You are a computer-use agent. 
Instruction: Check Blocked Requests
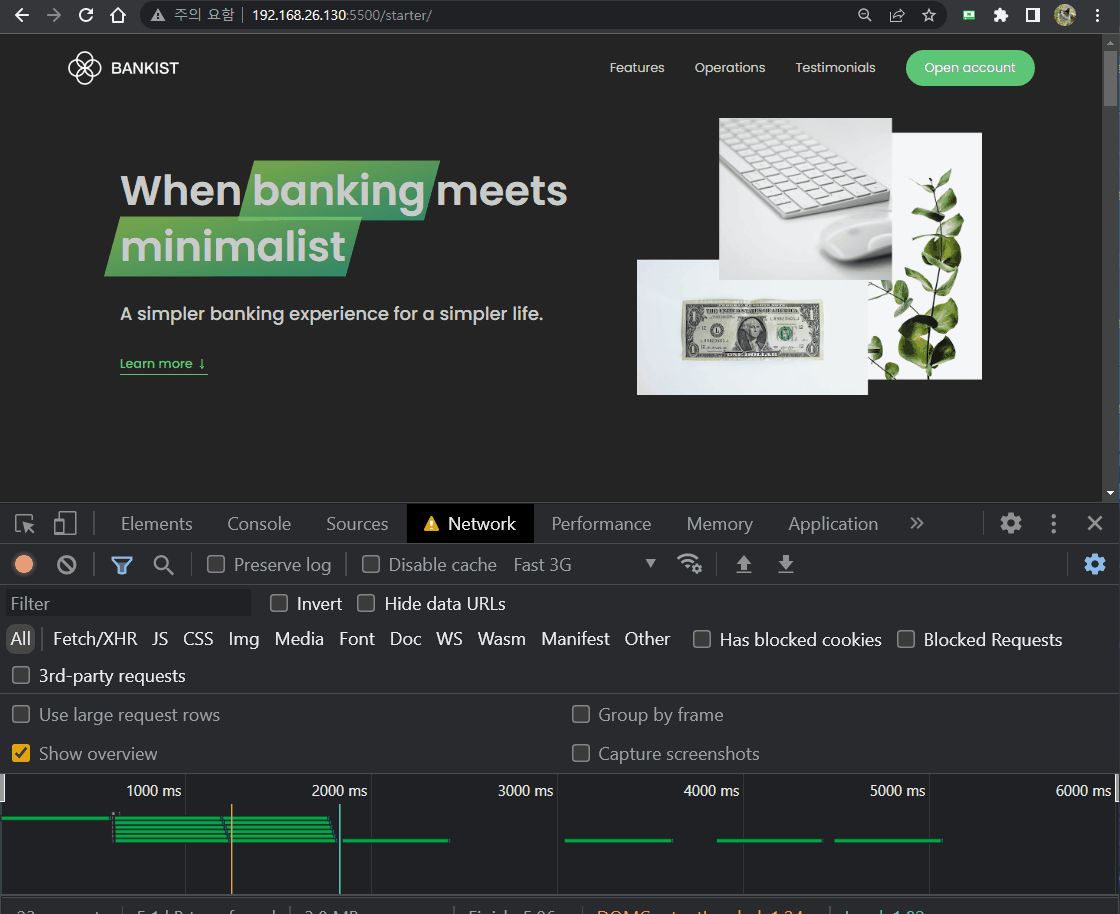click(x=906, y=639)
